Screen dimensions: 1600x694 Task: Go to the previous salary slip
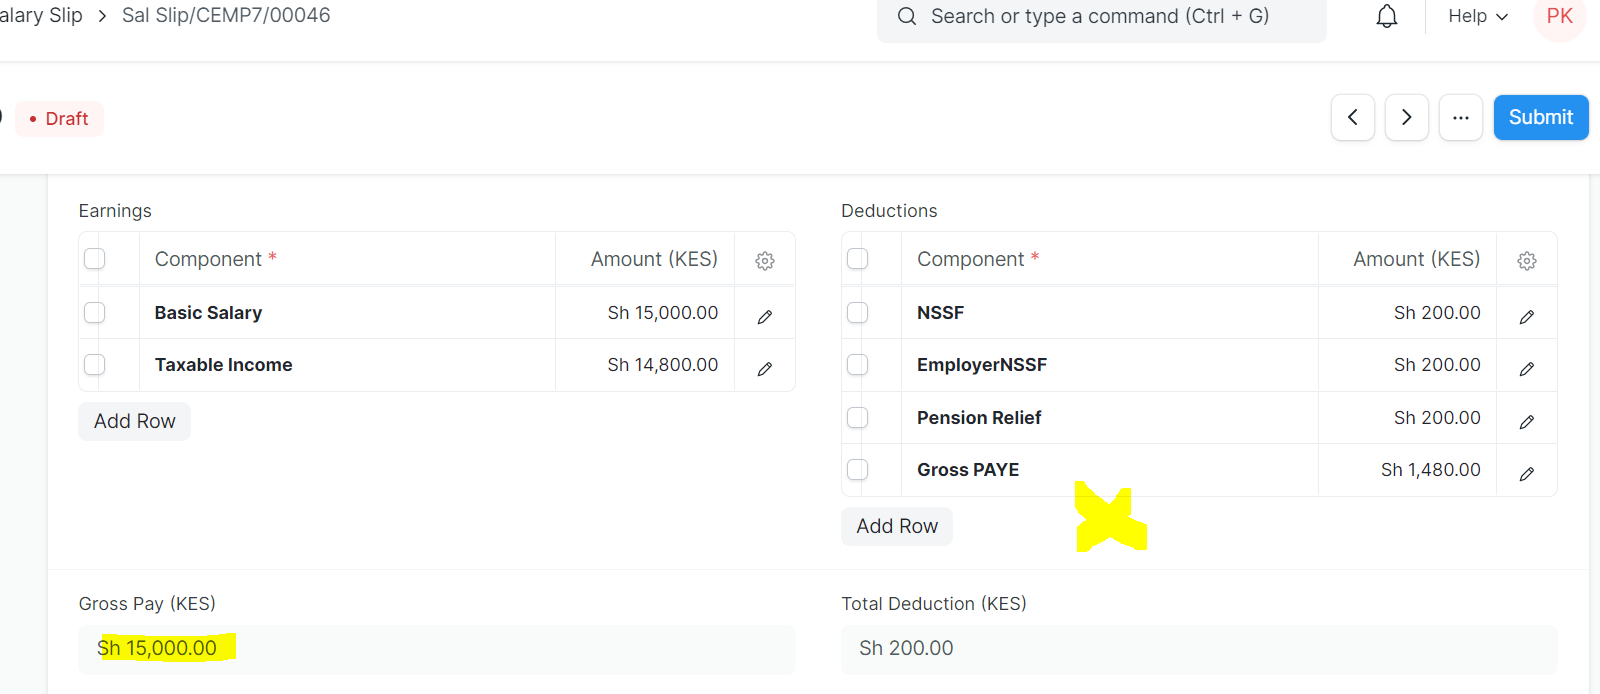pos(1353,118)
